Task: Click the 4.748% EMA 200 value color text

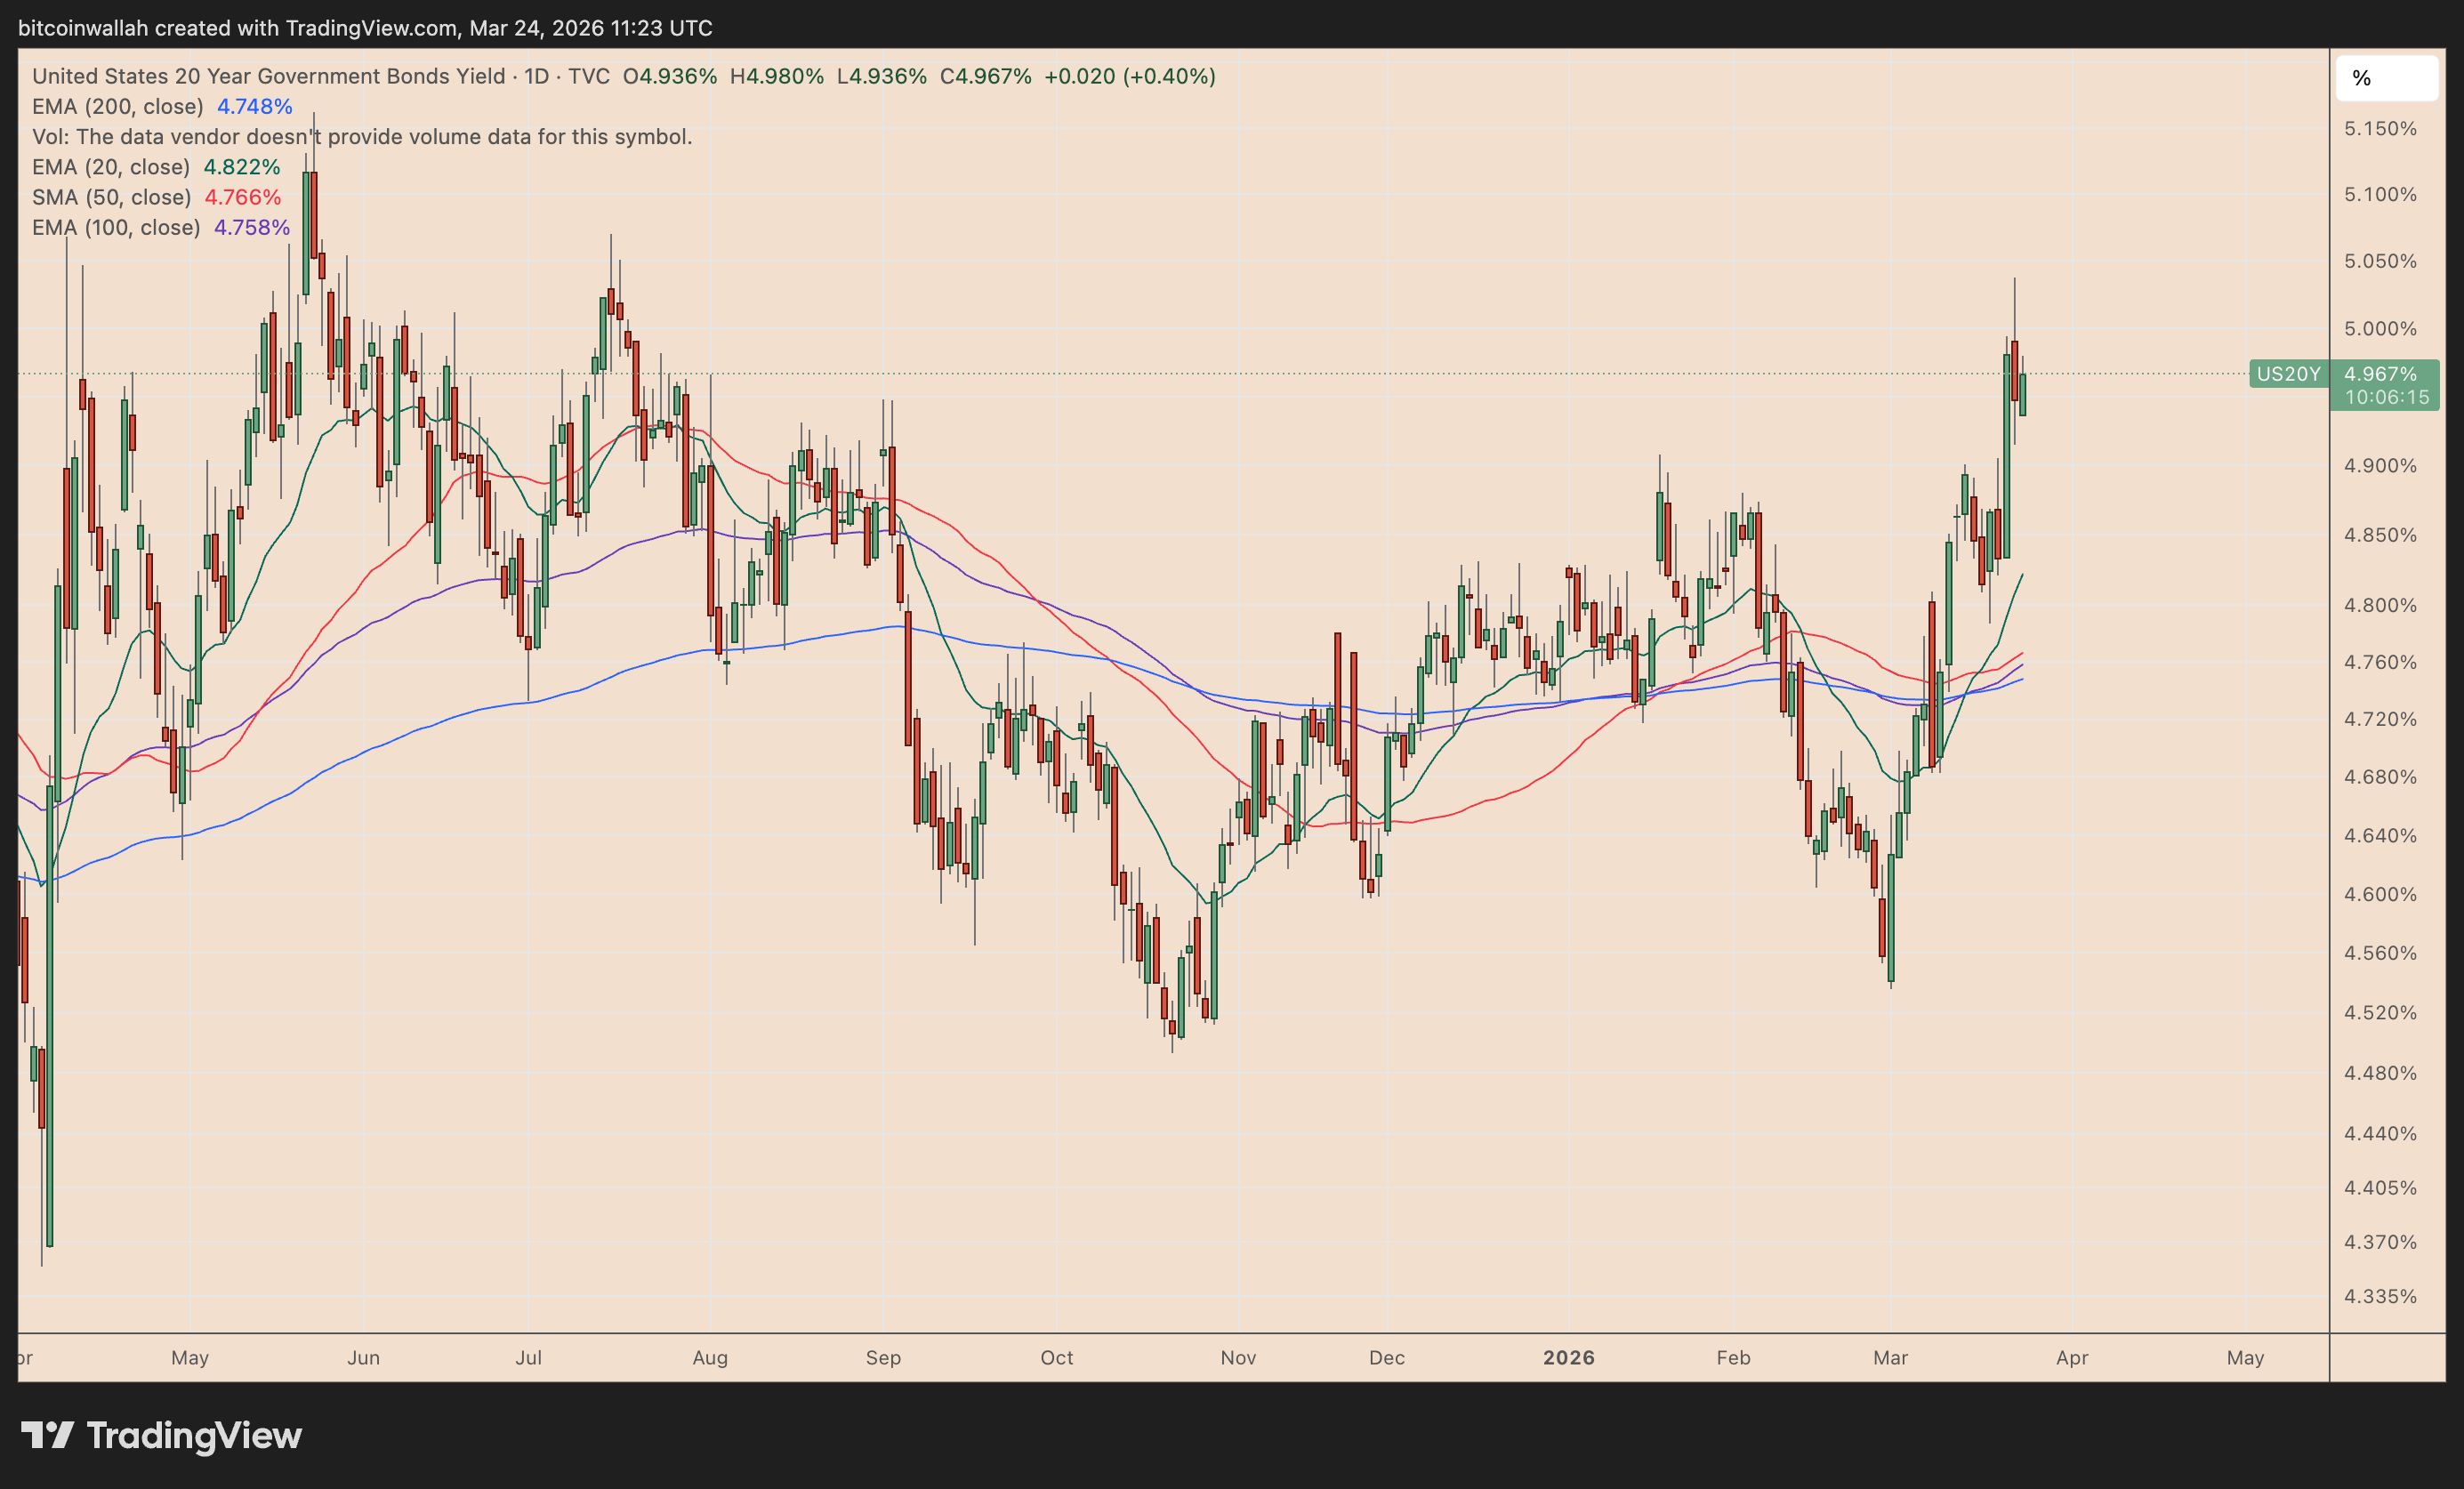Action: (255, 106)
